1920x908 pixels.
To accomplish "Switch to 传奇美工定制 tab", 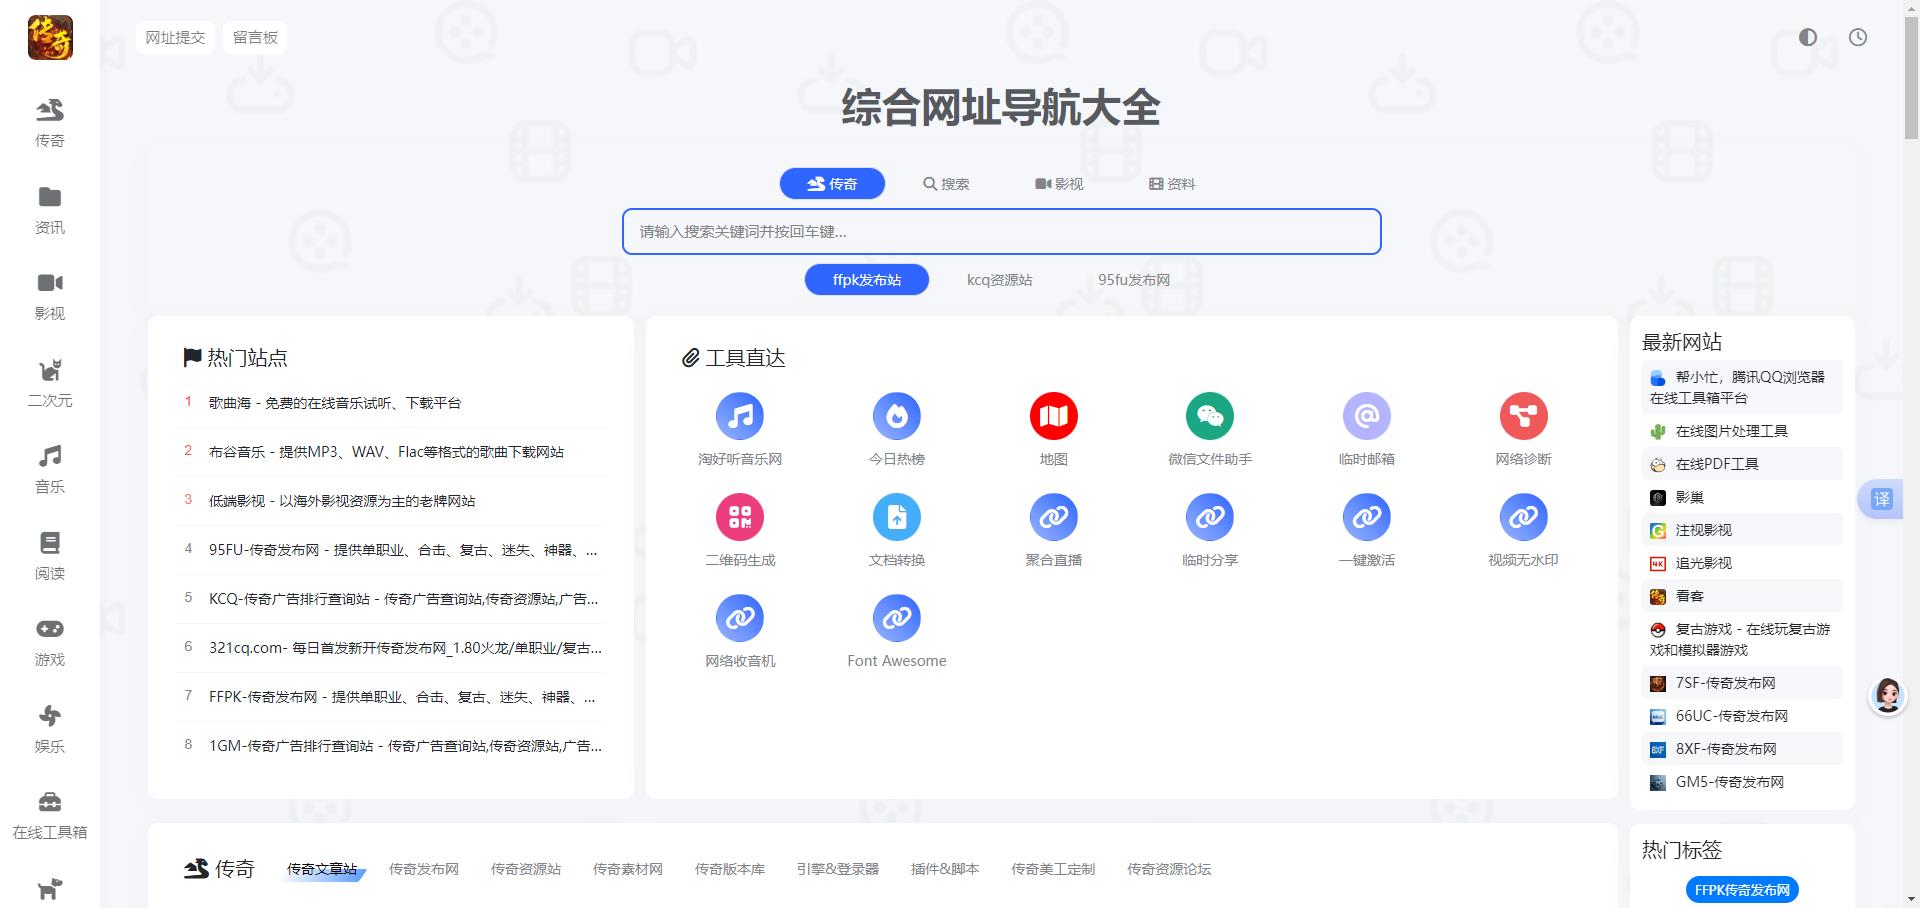I will [x=1053, y=869].
